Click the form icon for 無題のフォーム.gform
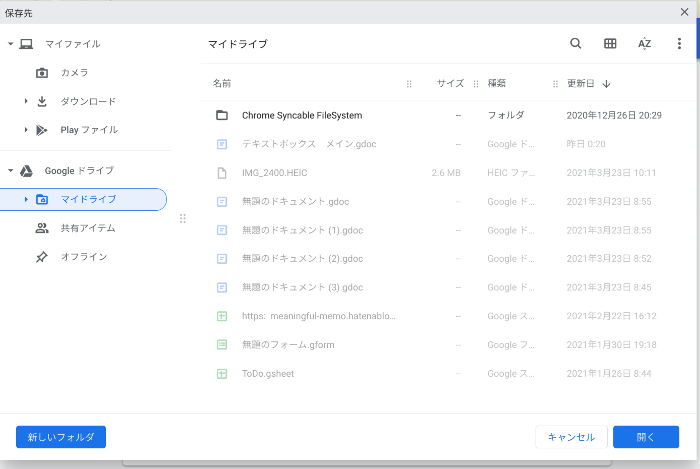Image resolution: width=700 pixels, height=469 pixels. (x=222, y=344)
